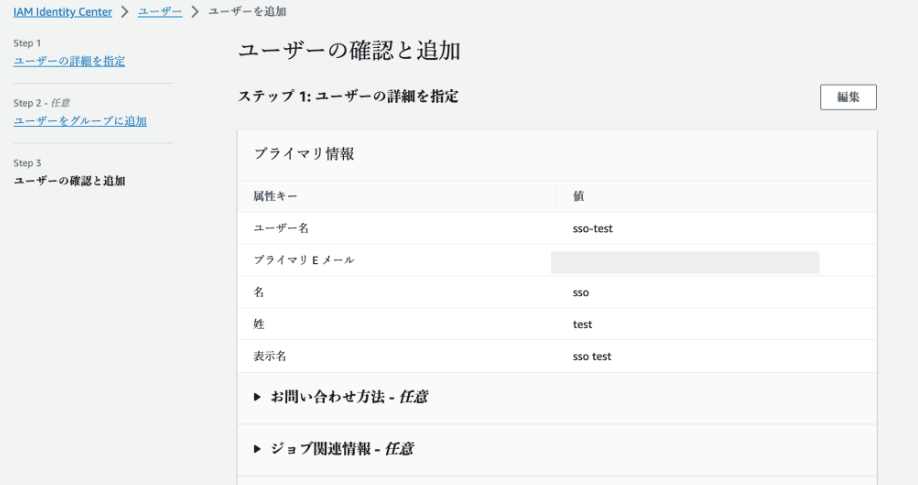
Task: Click the 属性キー column header
Action: click(x=275, y=196)
